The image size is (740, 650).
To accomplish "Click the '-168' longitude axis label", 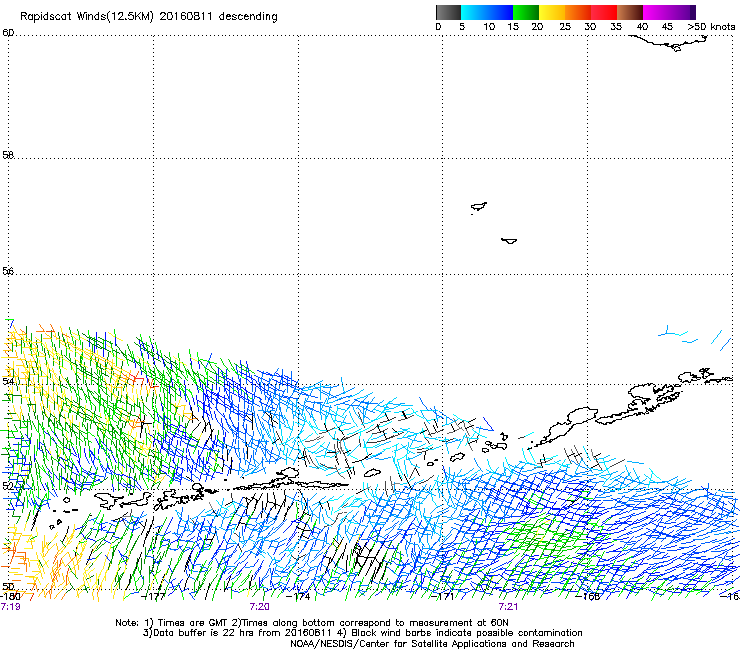I will coord(588,596).
